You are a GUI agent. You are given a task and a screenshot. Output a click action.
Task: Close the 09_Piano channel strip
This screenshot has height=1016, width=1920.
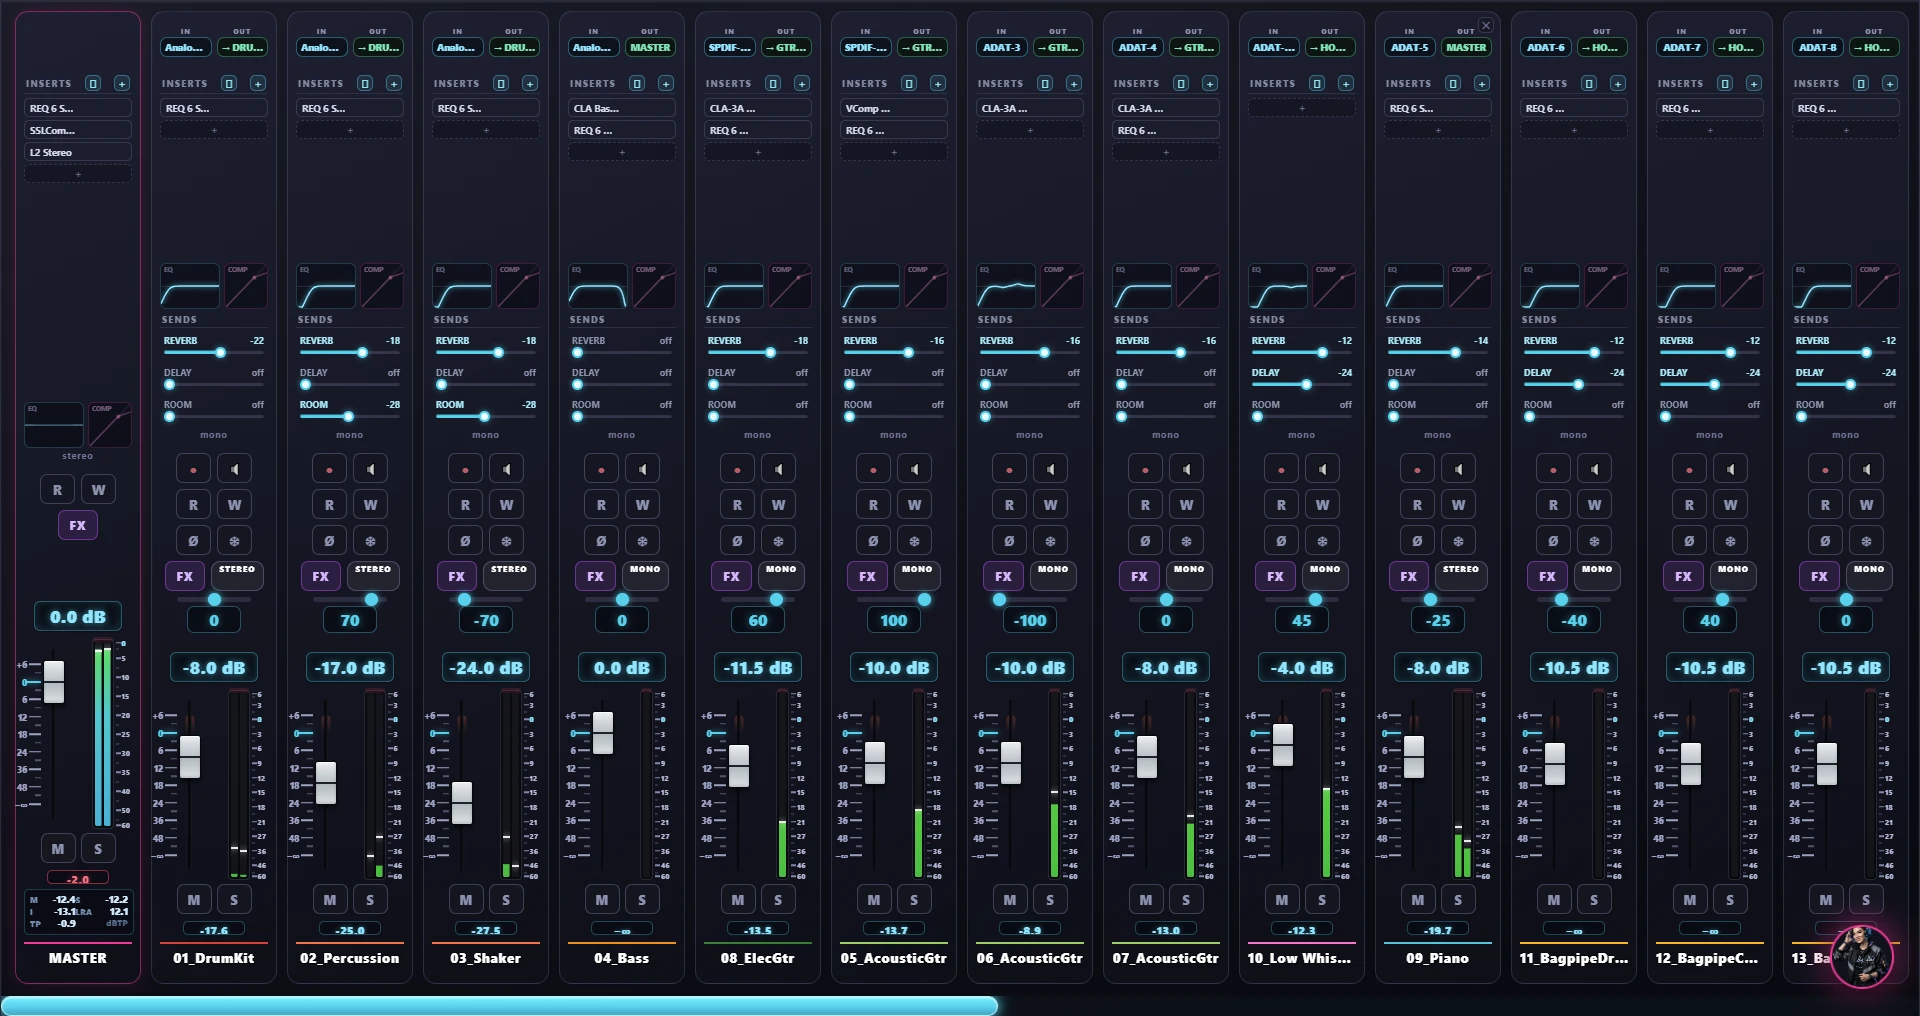point(1486,25)
